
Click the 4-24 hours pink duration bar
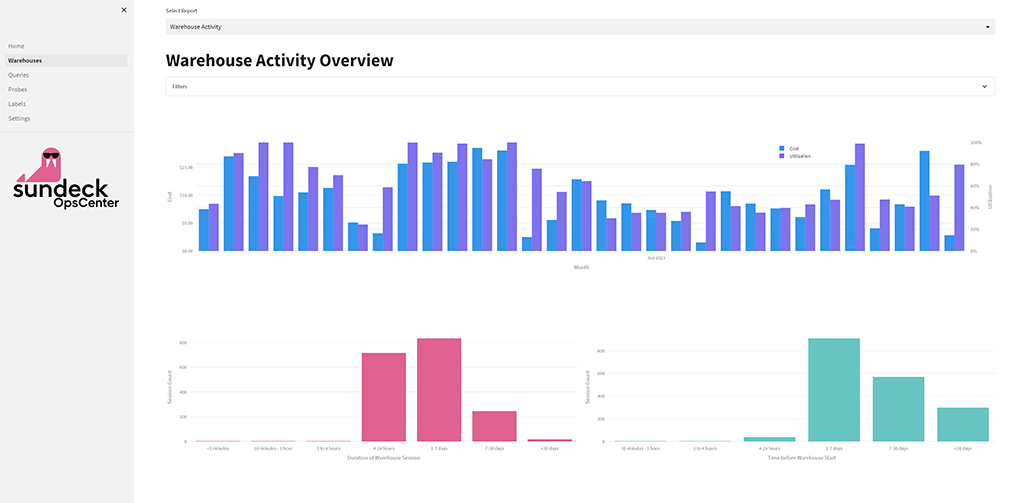(x=383, y=397)
